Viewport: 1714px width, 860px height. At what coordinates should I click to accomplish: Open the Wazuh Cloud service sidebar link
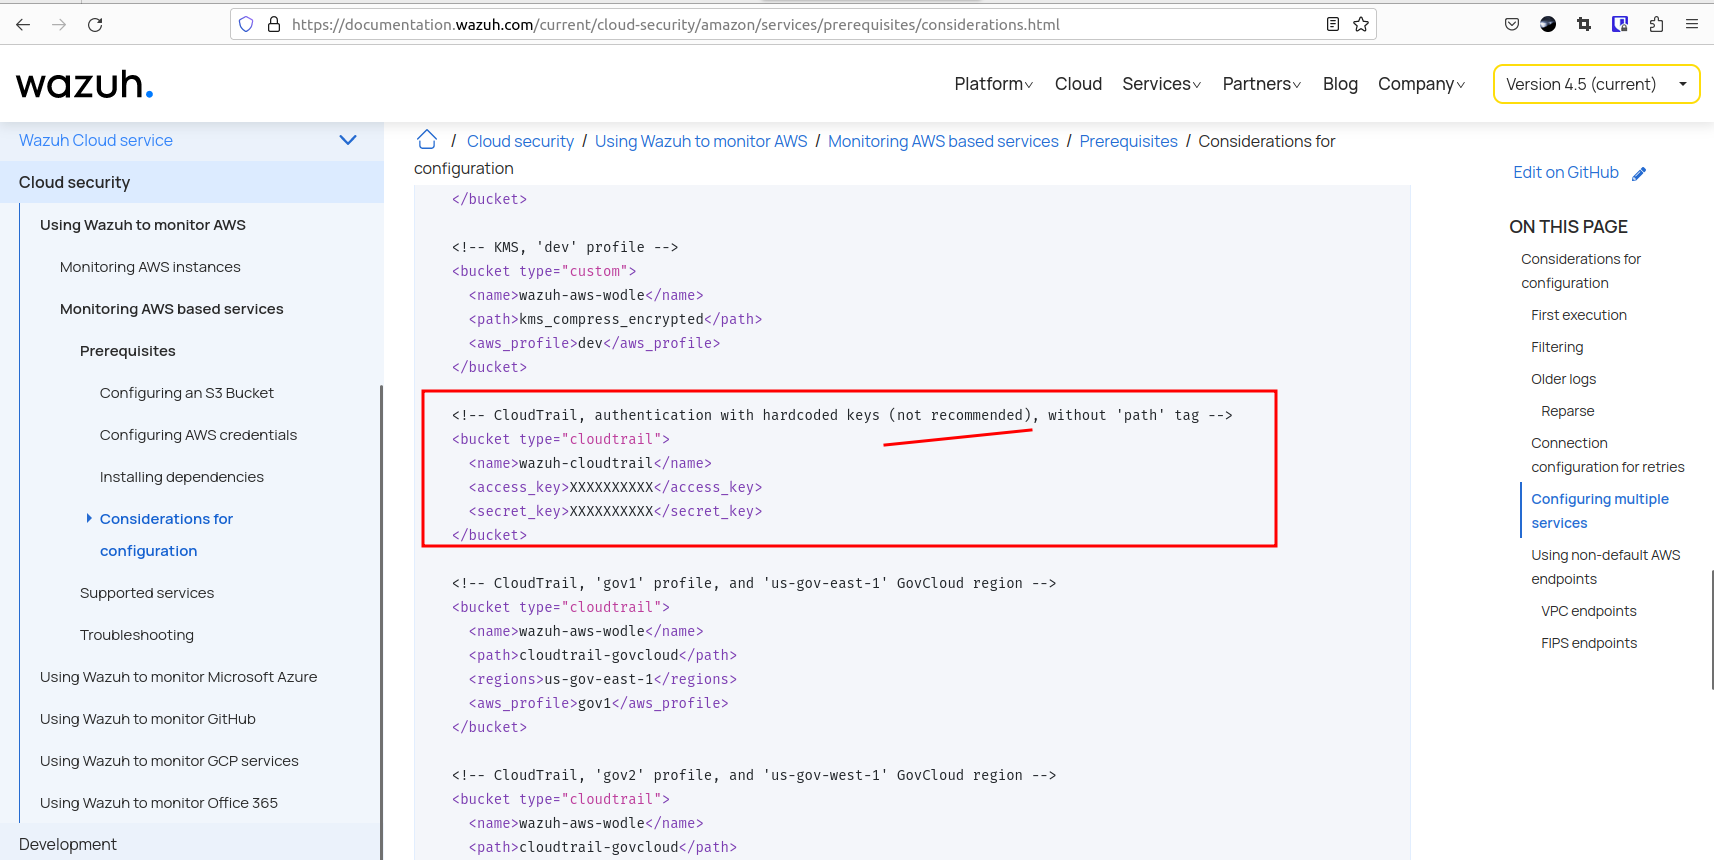[x=96, y=140]
